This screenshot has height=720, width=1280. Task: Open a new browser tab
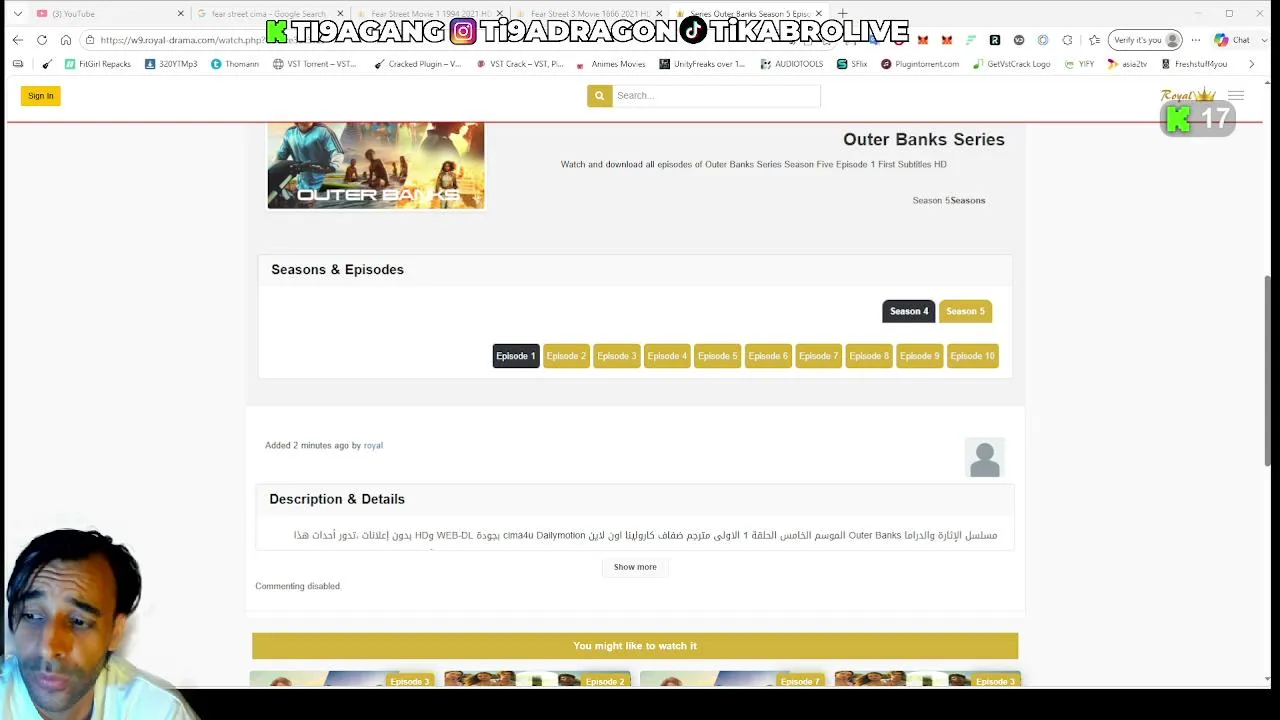(x=843, y=14)
